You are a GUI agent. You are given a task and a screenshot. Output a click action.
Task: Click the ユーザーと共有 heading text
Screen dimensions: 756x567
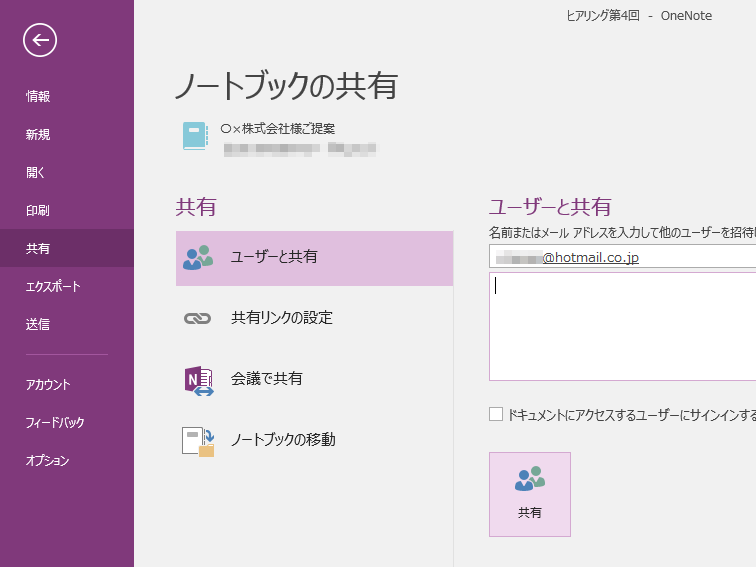550,207
